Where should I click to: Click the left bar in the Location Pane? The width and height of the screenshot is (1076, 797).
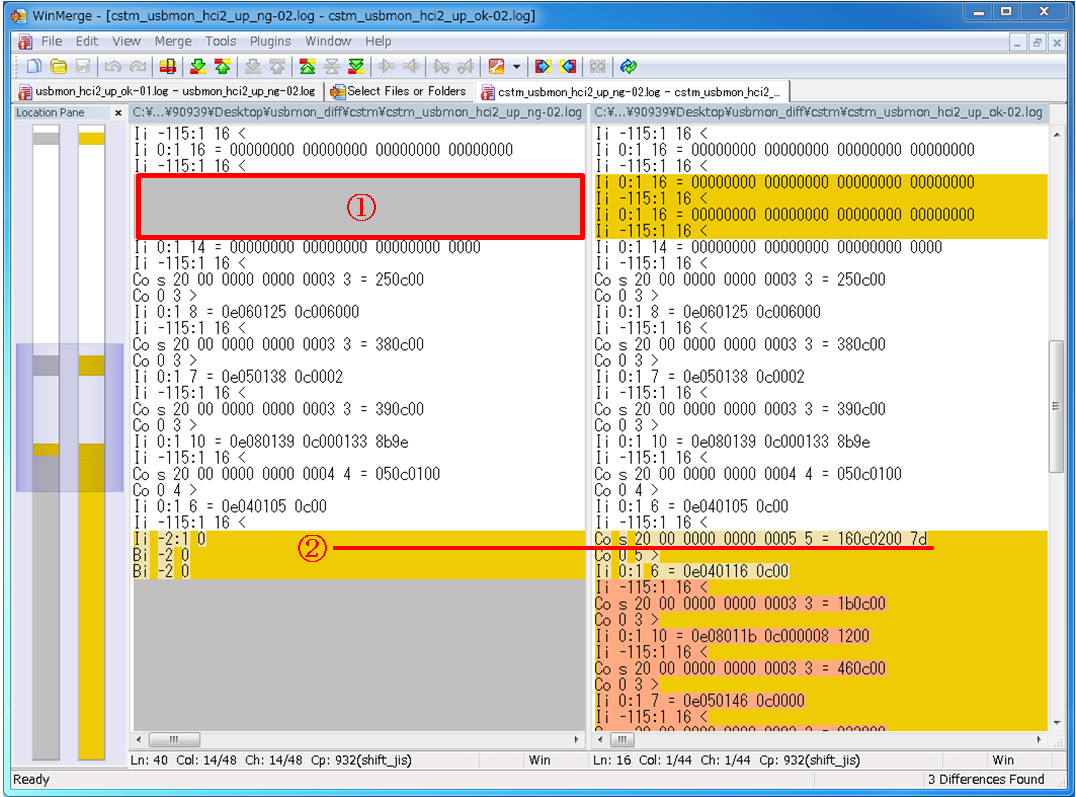pos(46,442)
